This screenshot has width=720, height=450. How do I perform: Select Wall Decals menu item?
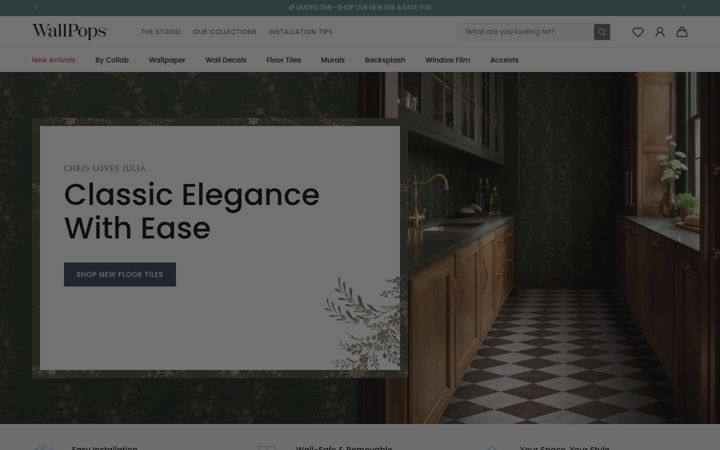pos(225,60)
